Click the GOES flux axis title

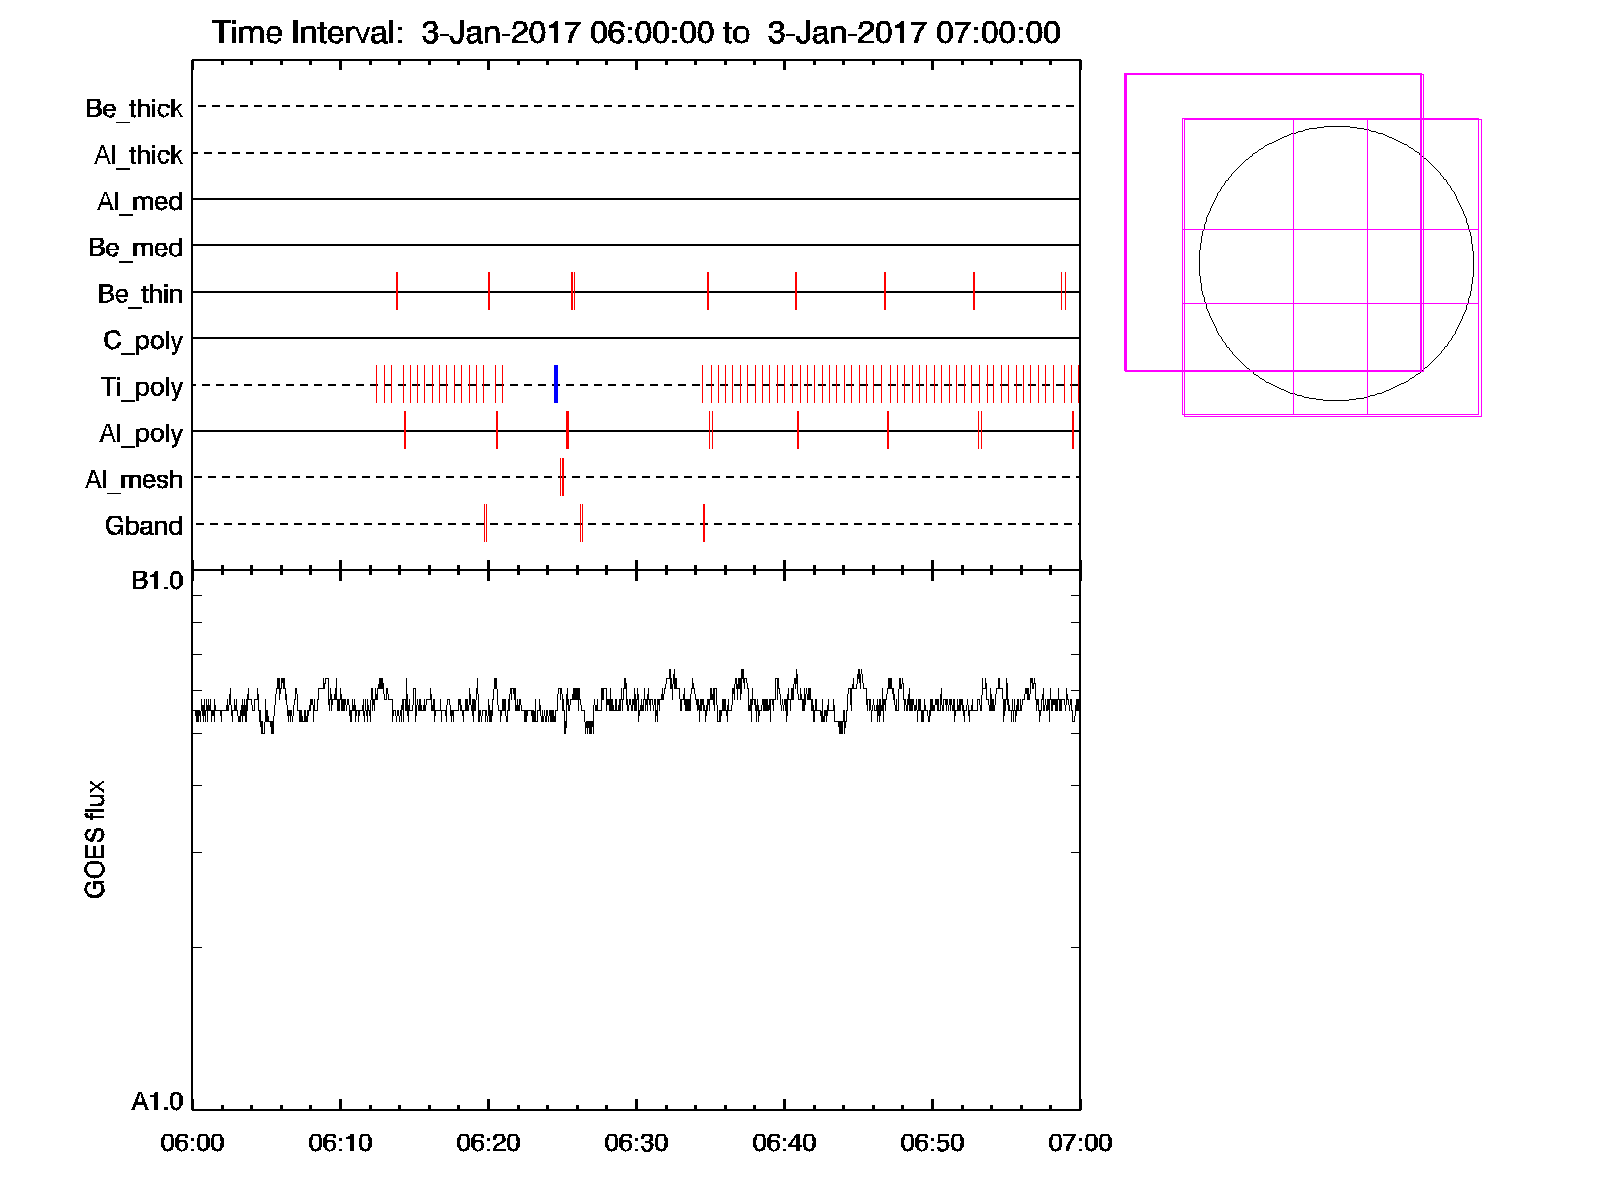[x=95, y=840]
